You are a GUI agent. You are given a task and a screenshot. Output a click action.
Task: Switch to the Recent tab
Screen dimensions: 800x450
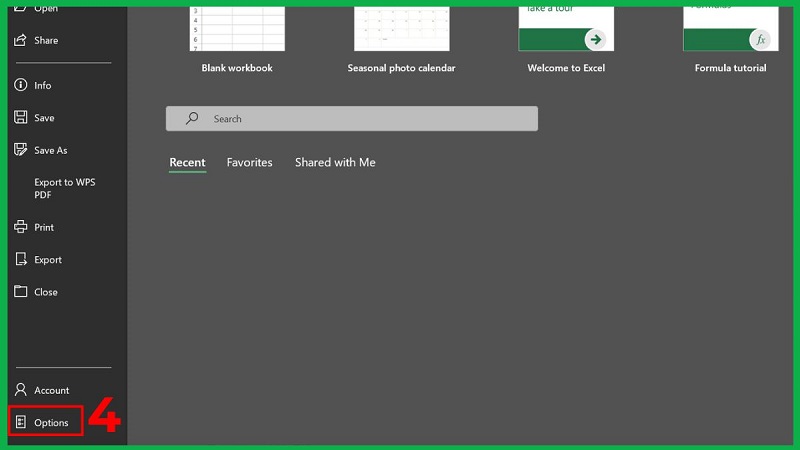click(187, 163)
